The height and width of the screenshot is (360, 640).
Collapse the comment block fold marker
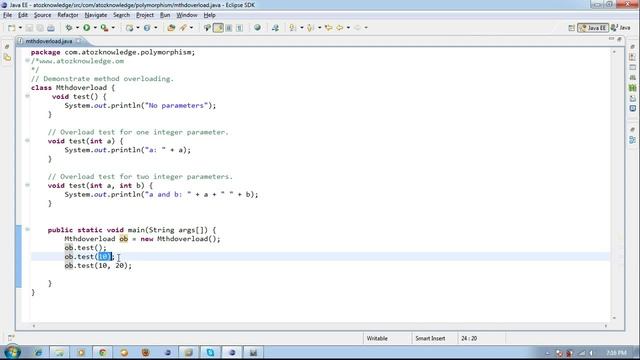pos(27,61)
